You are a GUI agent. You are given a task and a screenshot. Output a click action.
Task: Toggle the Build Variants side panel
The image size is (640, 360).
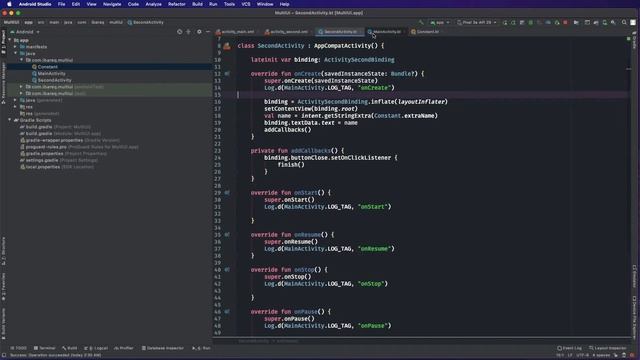(3, 323)
